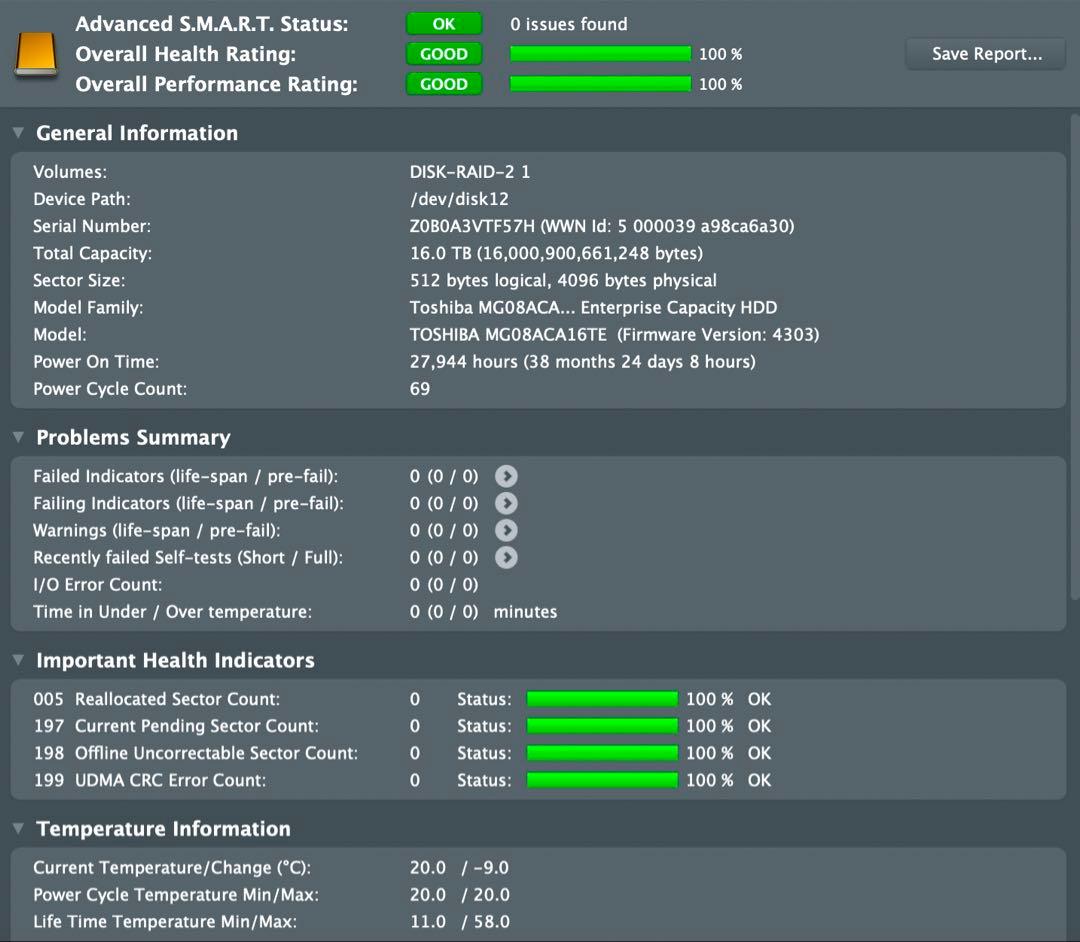
Task: Click the Reallocated Sector Count status bar
Action: tap(602, 699)
